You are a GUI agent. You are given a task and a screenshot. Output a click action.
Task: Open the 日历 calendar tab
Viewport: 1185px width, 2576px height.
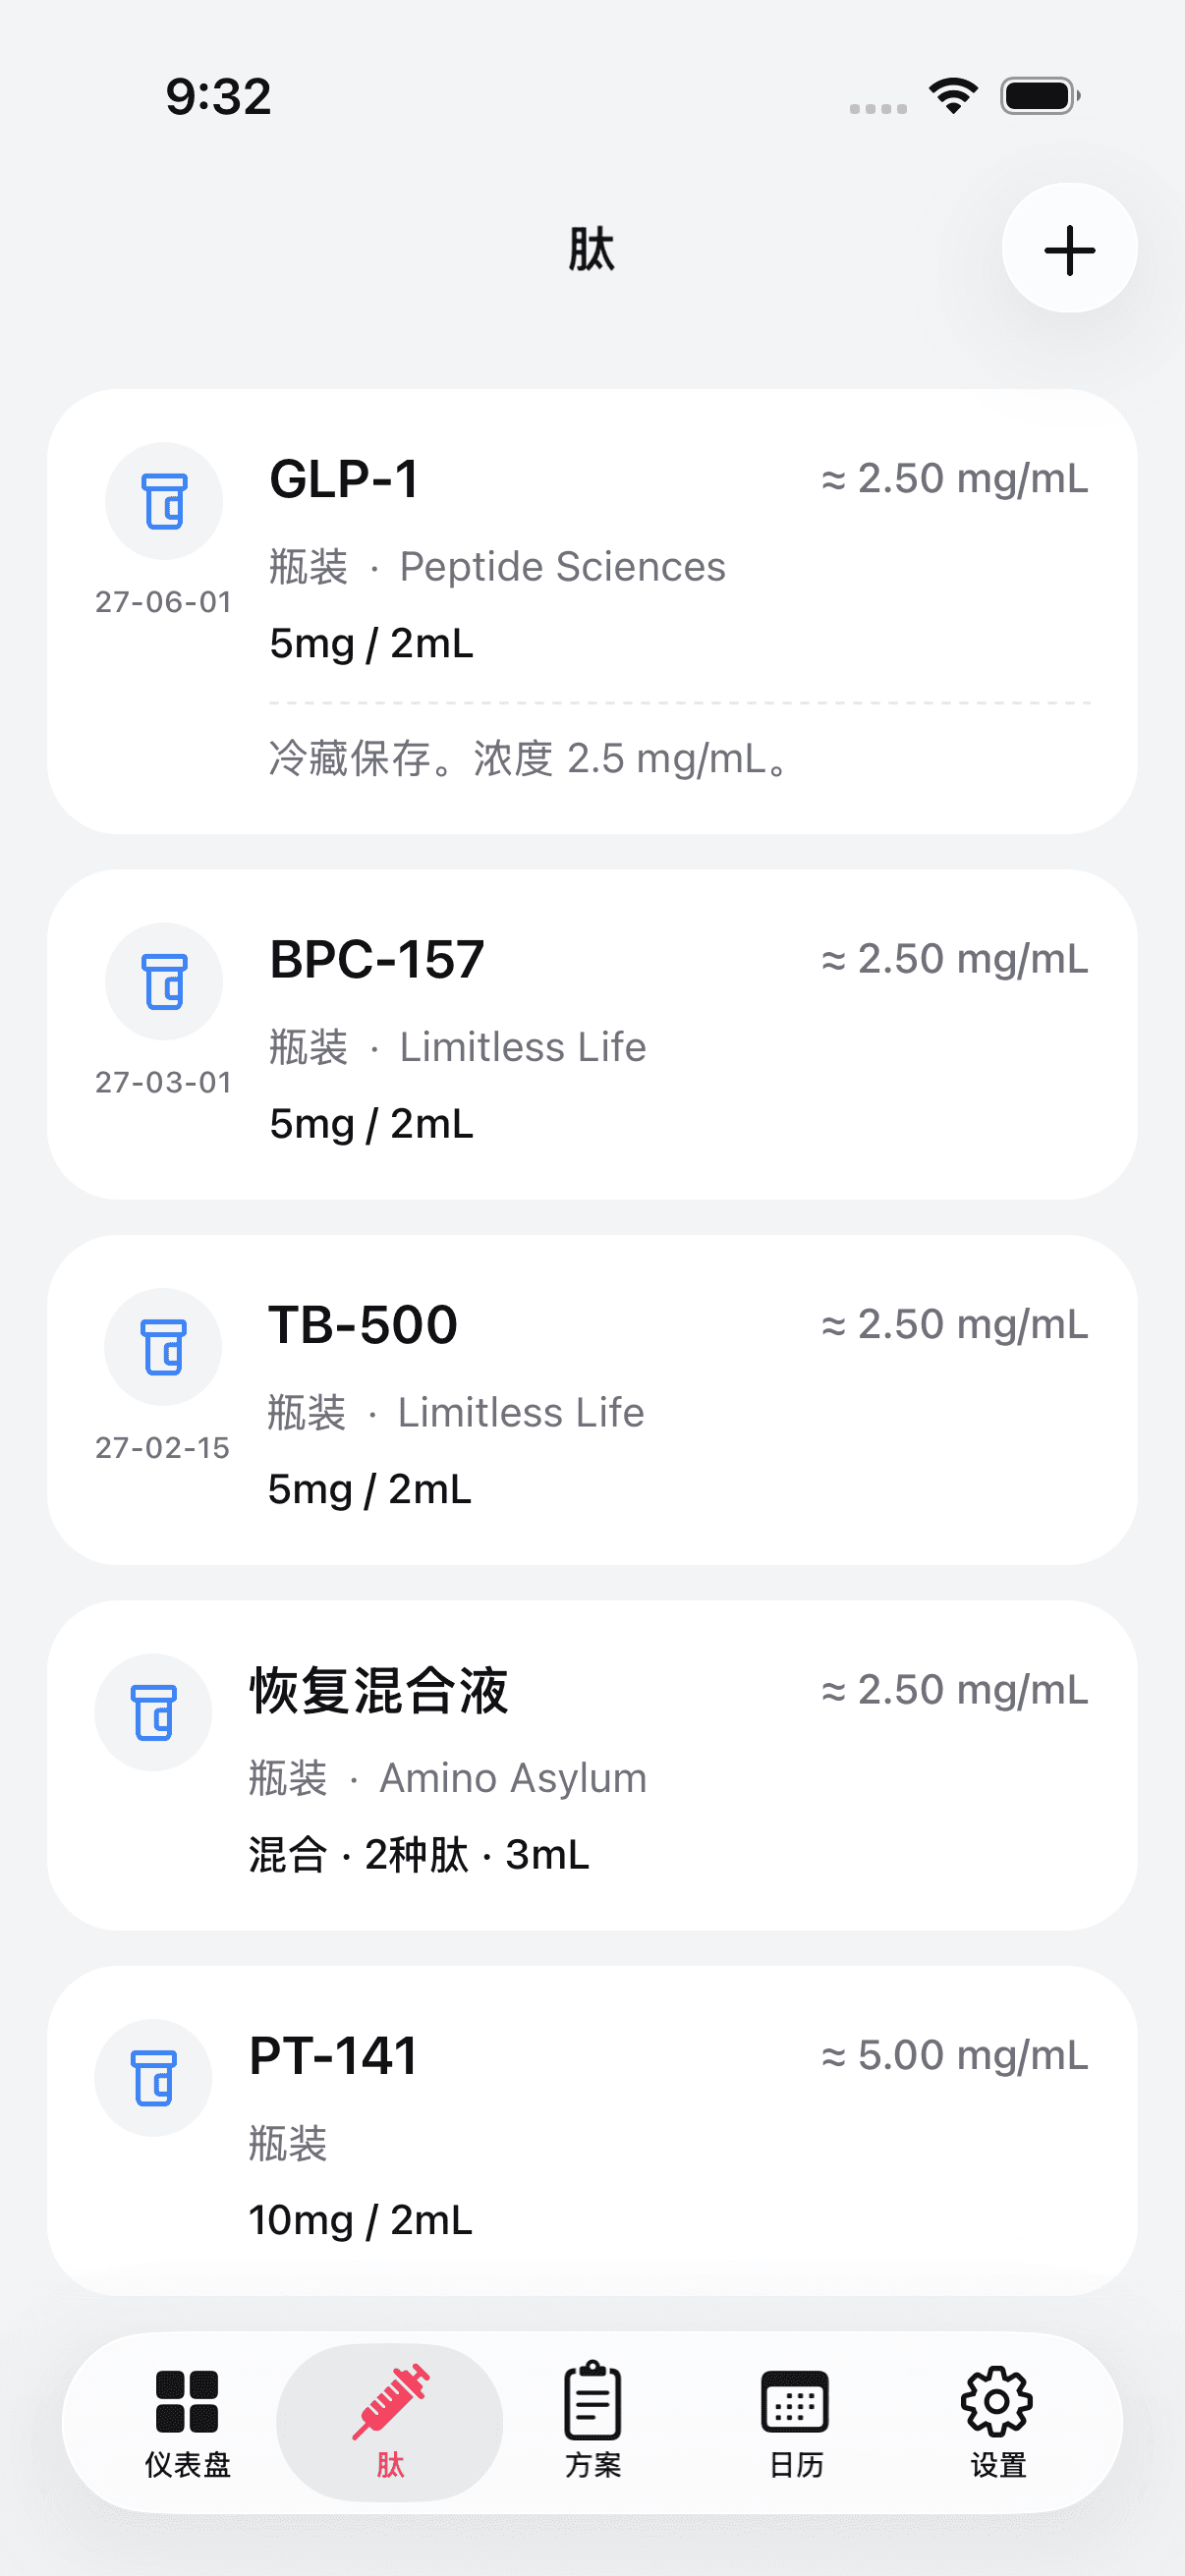(x=796, y=2422)
